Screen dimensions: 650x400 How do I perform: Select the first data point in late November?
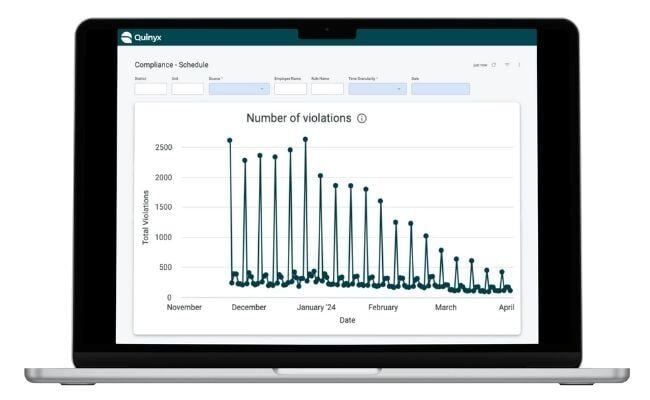(230, 140)
